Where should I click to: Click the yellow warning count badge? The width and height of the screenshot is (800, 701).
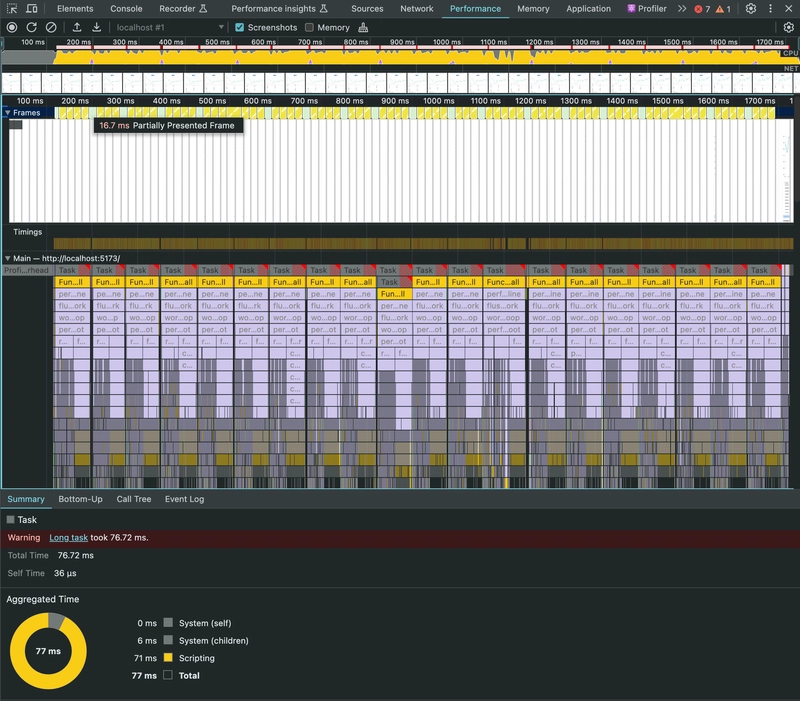[x=723, y=9]
